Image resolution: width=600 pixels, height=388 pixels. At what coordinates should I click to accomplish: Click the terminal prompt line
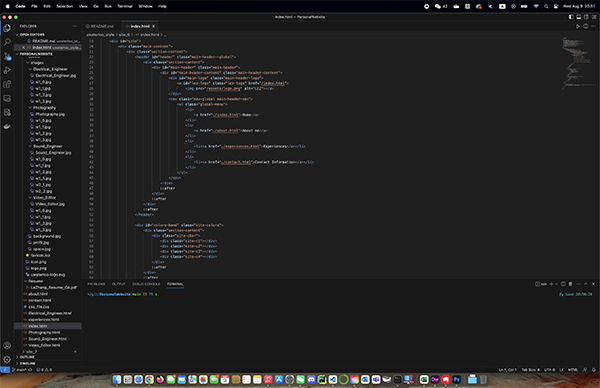pos(122,294)
